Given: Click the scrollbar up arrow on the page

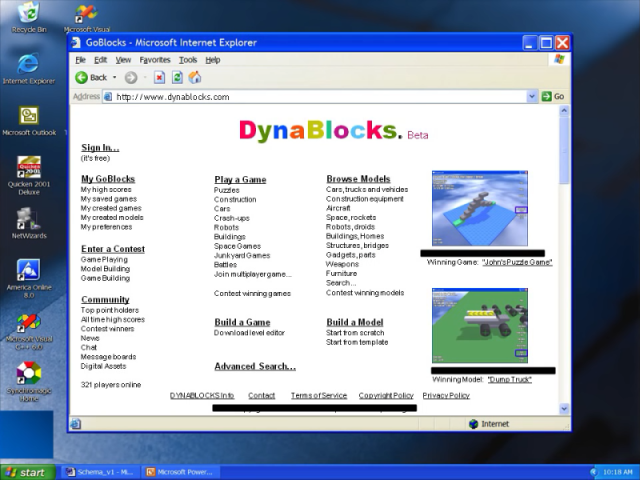Looking at the screenshot, I should tap(564, 111).
